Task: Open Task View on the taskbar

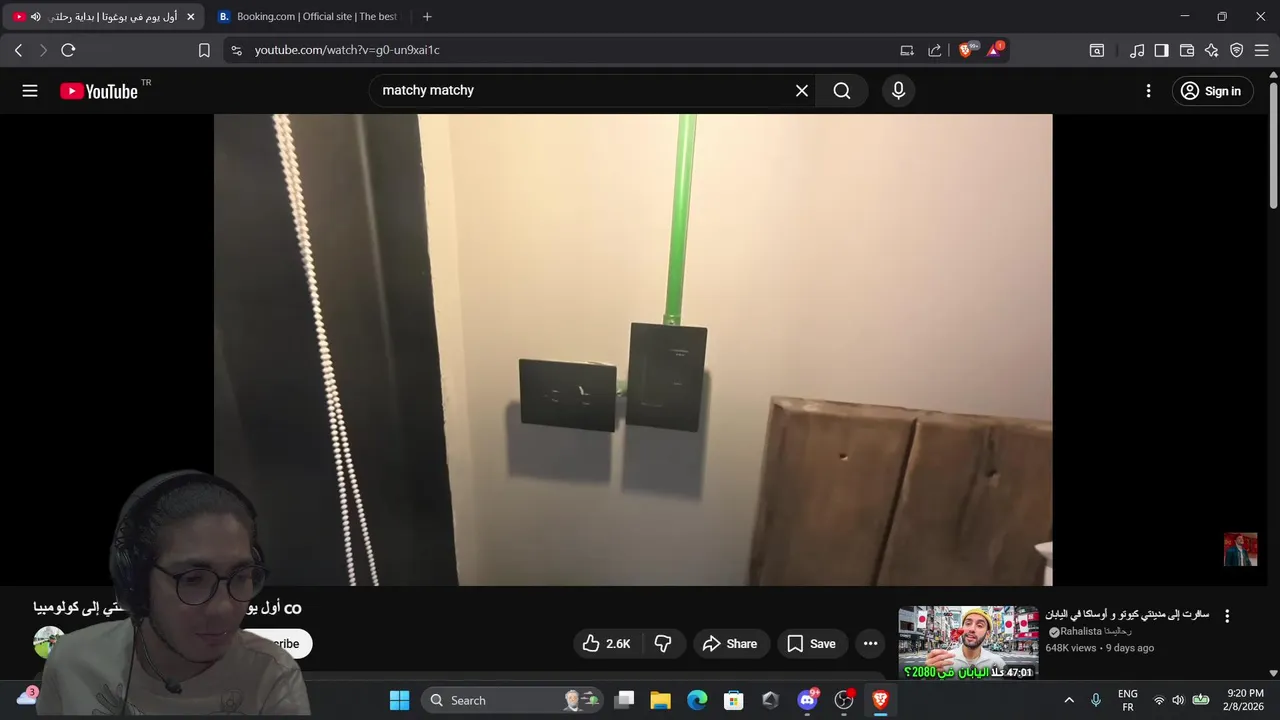Action: (x=624, y=700)
